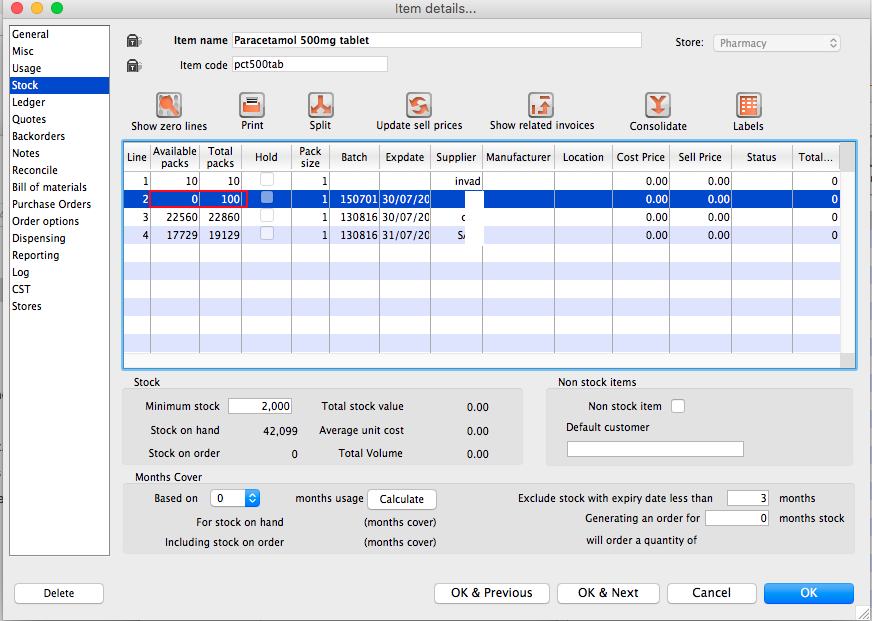
Task: Click the Update sell prices icon
Action: 418,105
